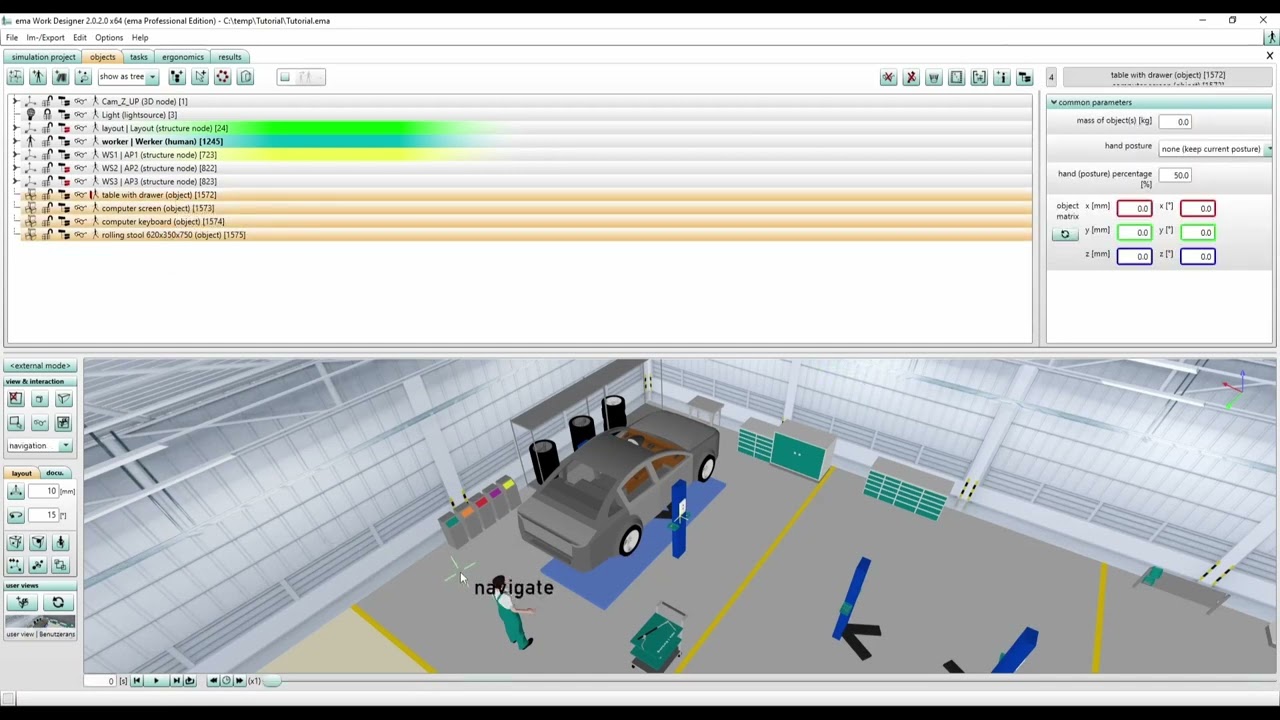Open the Im-/Export menu
This screenshot has height=720, width=1280.
pos(46,38)
